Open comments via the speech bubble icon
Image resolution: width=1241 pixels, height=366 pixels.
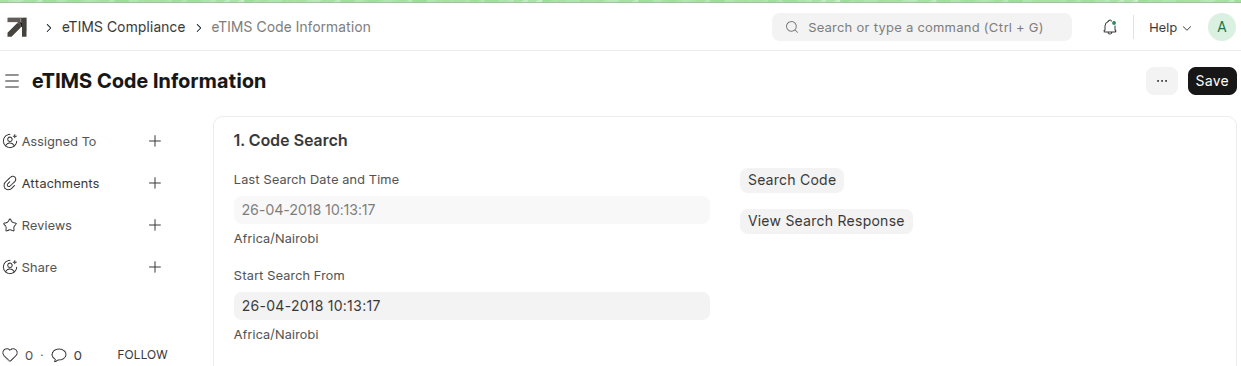click(59, 355)
